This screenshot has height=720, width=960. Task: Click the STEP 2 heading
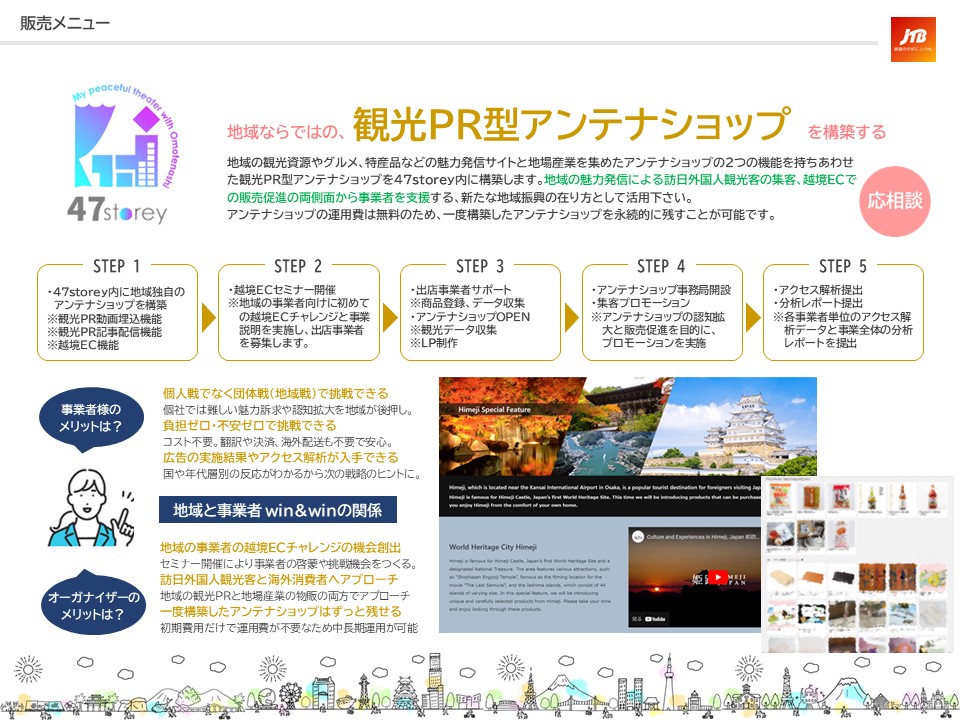(298, 266)
